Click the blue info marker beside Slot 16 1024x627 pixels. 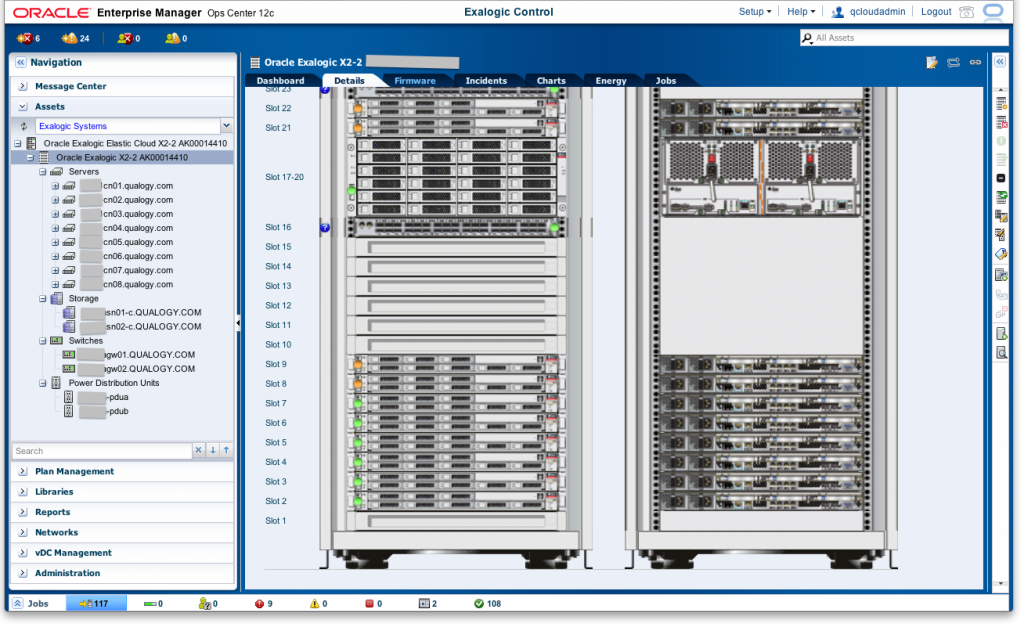[x=325, y=228]
